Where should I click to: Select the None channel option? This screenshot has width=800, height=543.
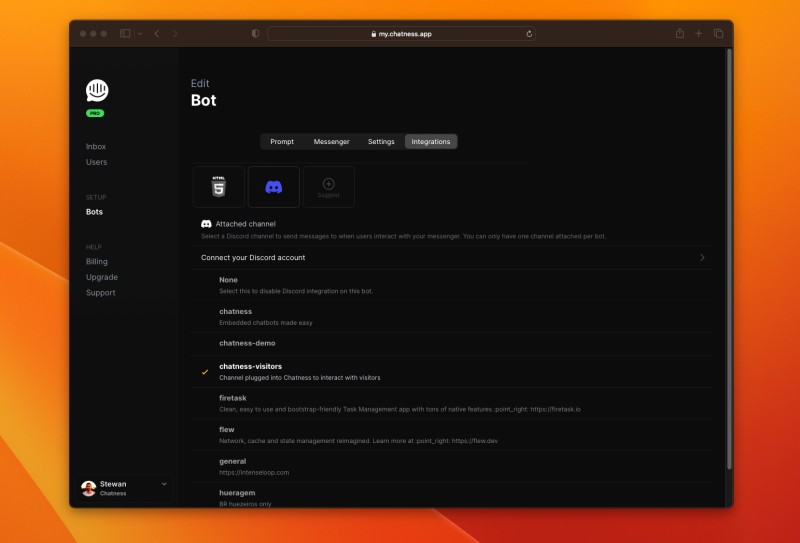452,285
